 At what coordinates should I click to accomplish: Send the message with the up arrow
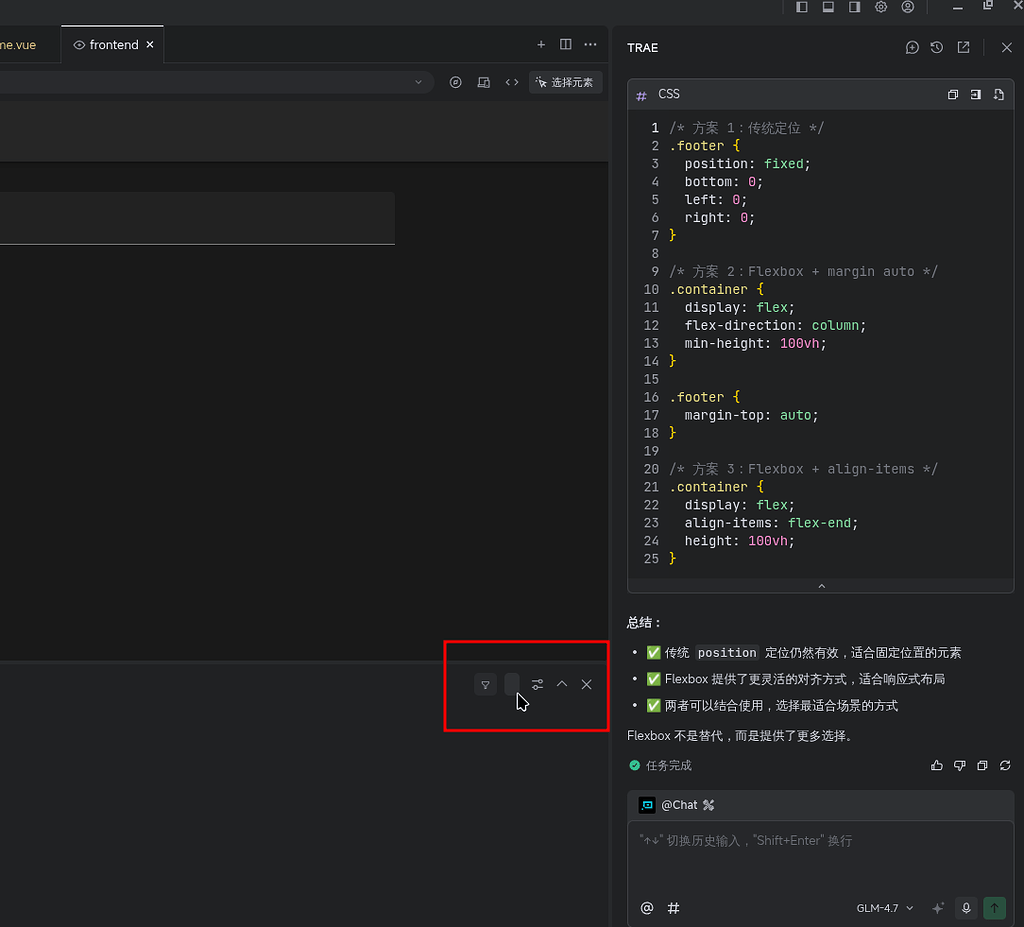click(x=995, y=908)
